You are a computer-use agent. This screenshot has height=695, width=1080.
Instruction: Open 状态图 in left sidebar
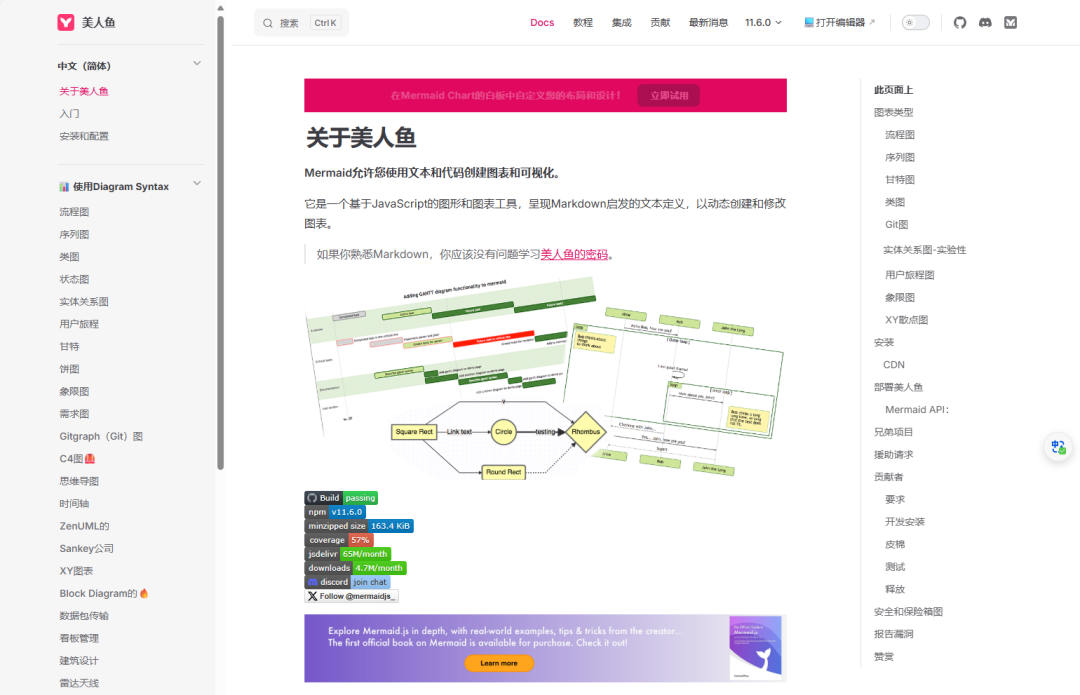click(74, 279)
